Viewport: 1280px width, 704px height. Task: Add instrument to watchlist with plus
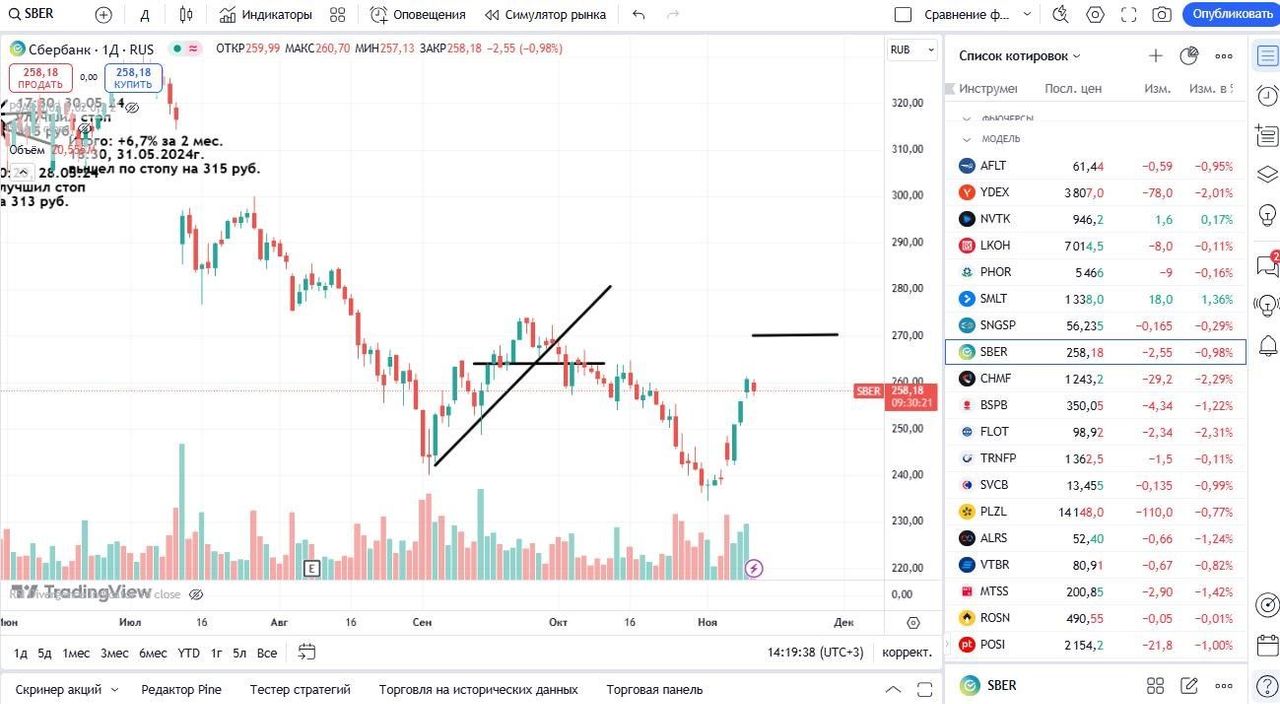click(x=1155, y=56)
